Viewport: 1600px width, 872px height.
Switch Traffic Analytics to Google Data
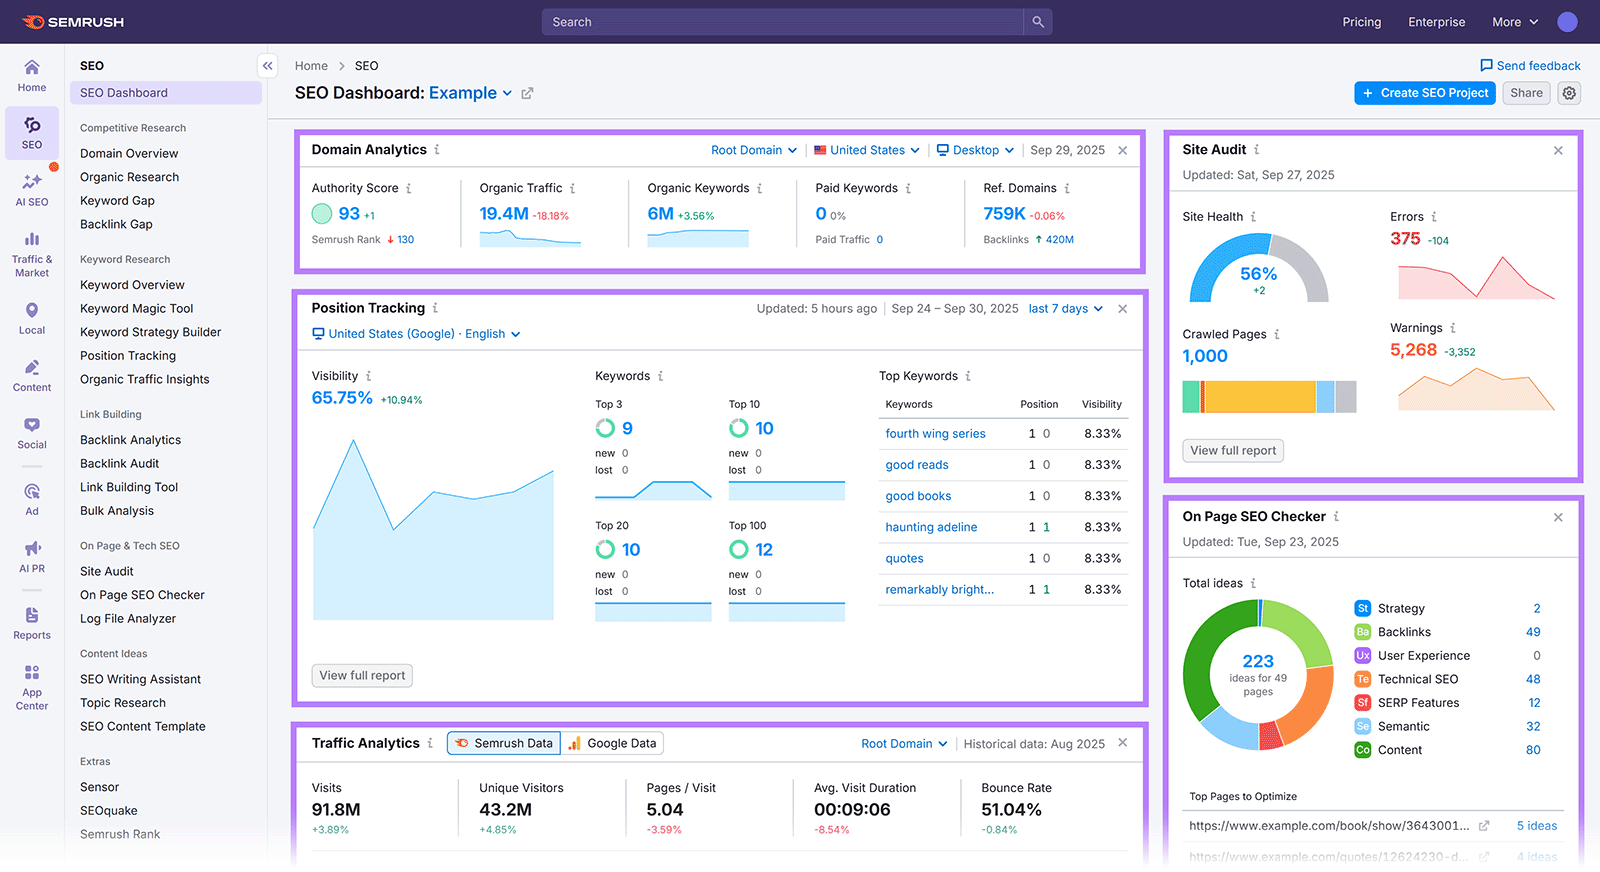[612, 743]
